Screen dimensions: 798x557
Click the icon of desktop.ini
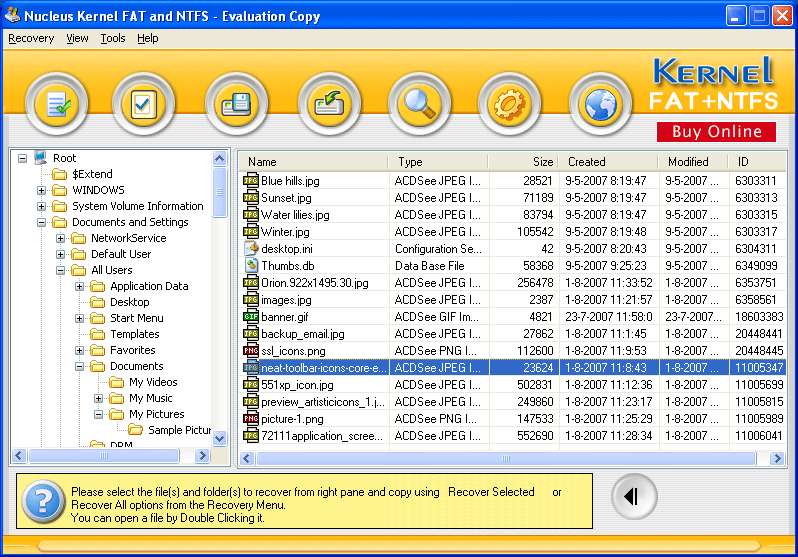[x=251, y=248]
